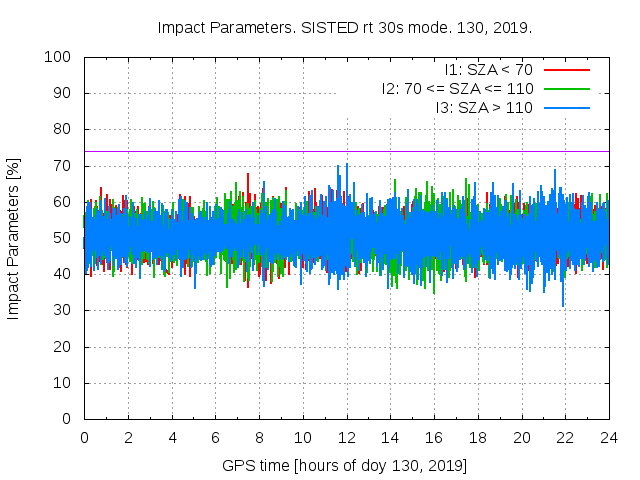Screen dimensions: 640x480
Task: Click the vertical 'Impact Parameters [%]' axis label
Action: point(14,238)
